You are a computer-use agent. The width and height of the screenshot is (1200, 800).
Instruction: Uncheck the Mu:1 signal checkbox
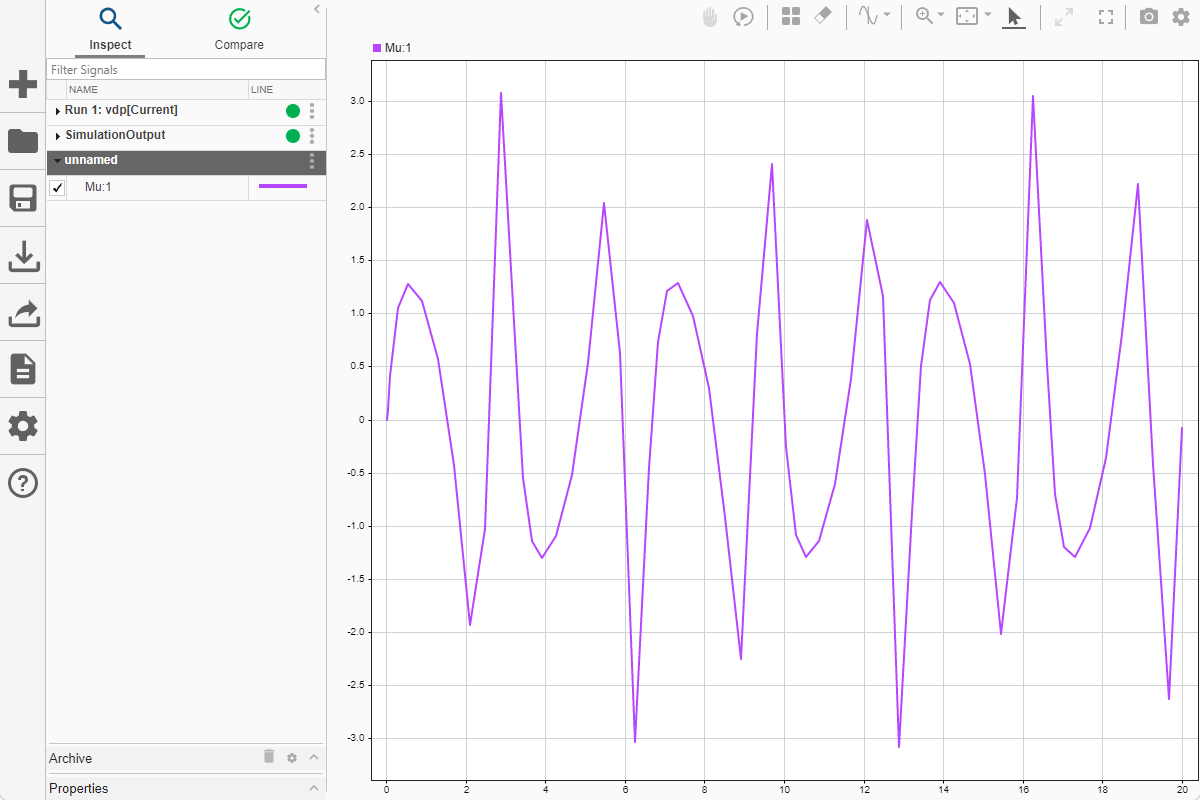pyautogui.click(x=57, y=187)
